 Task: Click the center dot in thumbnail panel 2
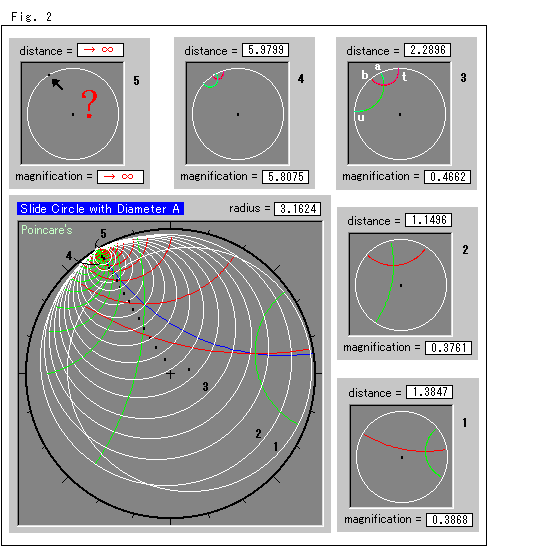click(x=401, y=285)
